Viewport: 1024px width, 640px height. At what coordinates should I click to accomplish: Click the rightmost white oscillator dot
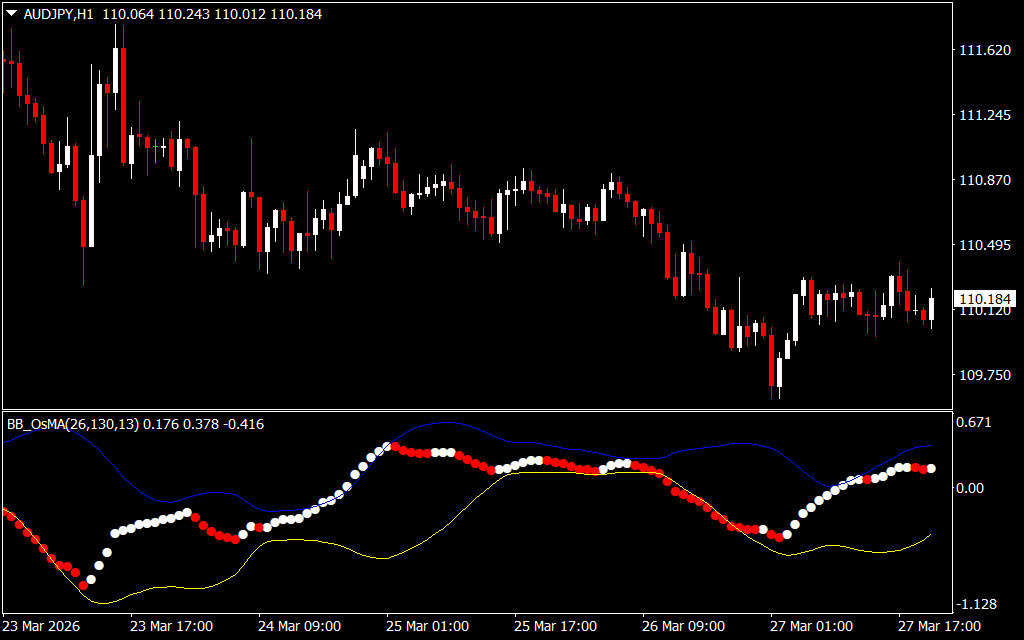pyautogui.click(x=931, y=469)
